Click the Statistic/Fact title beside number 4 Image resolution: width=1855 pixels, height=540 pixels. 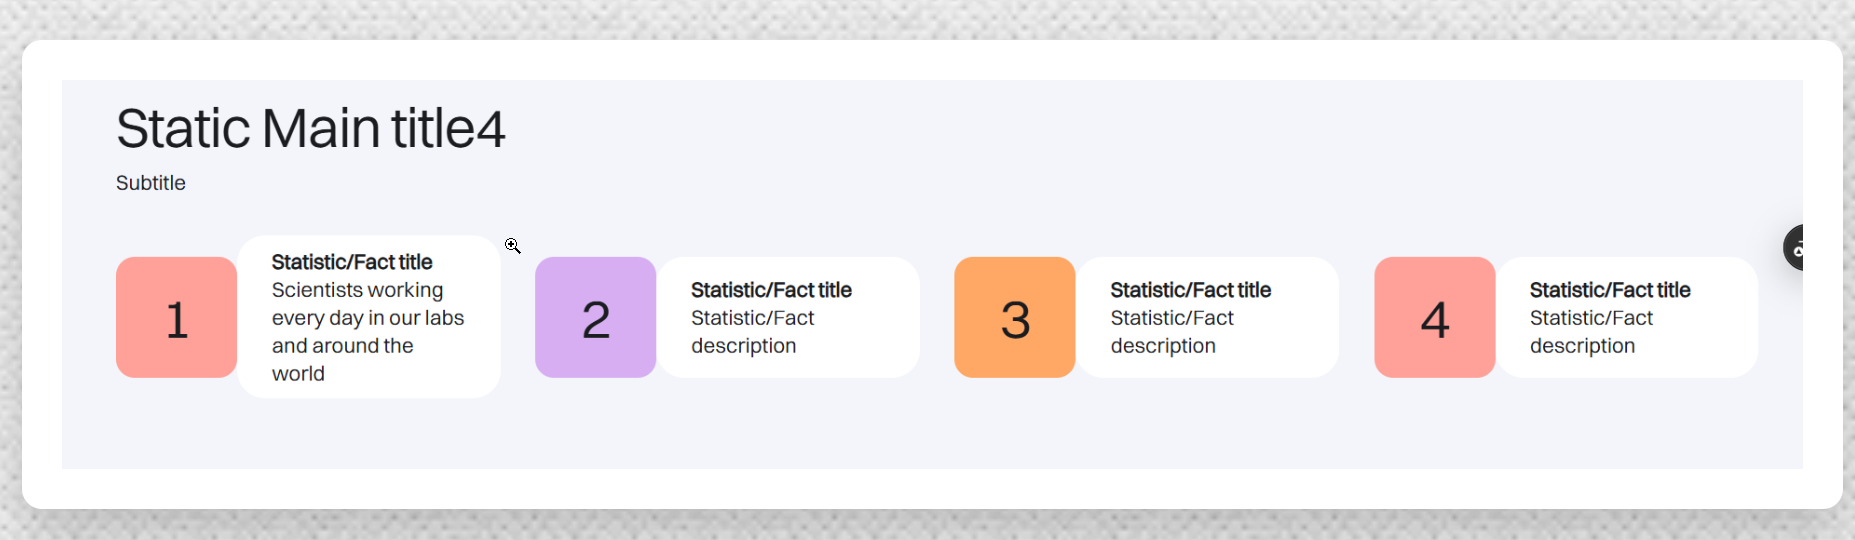coord(1610,290)
